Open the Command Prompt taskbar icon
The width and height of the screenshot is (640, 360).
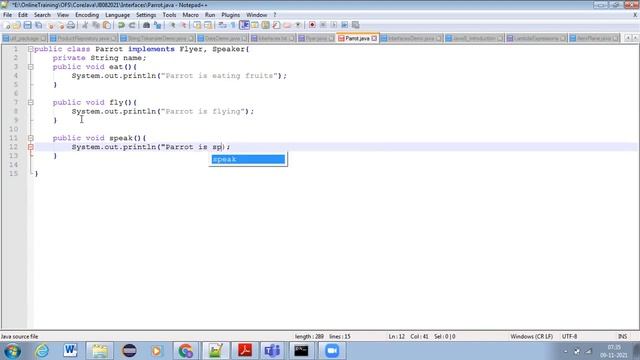click(x=301, y=351)
